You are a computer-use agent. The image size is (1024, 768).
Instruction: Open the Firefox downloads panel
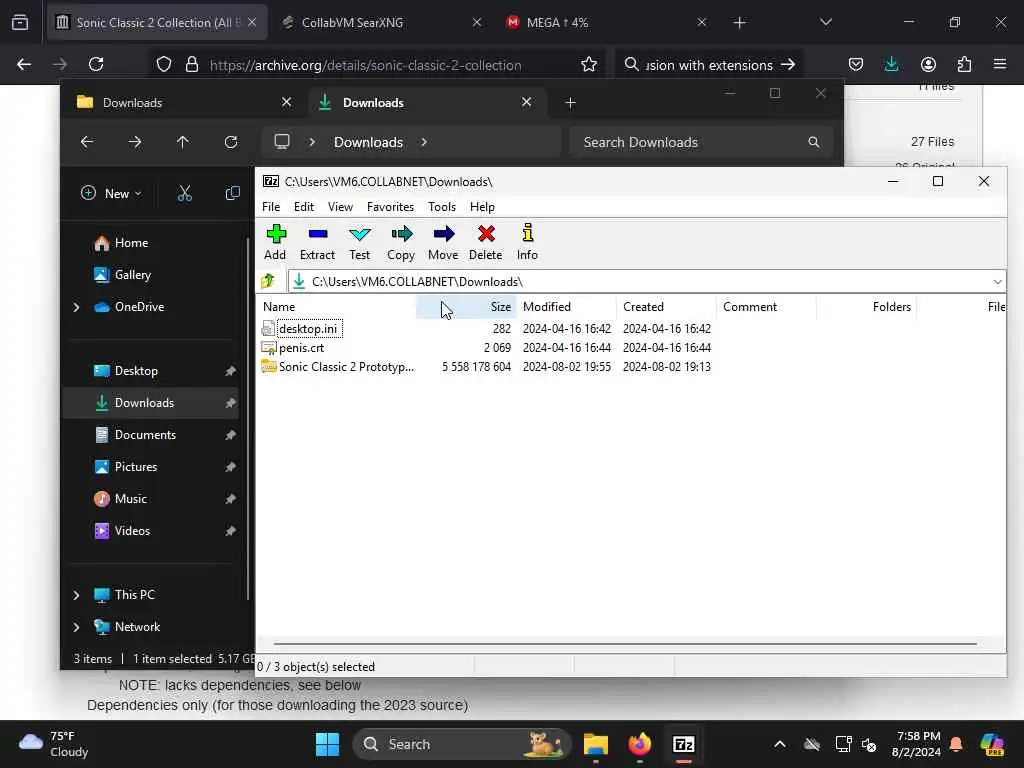coord(891,64)
